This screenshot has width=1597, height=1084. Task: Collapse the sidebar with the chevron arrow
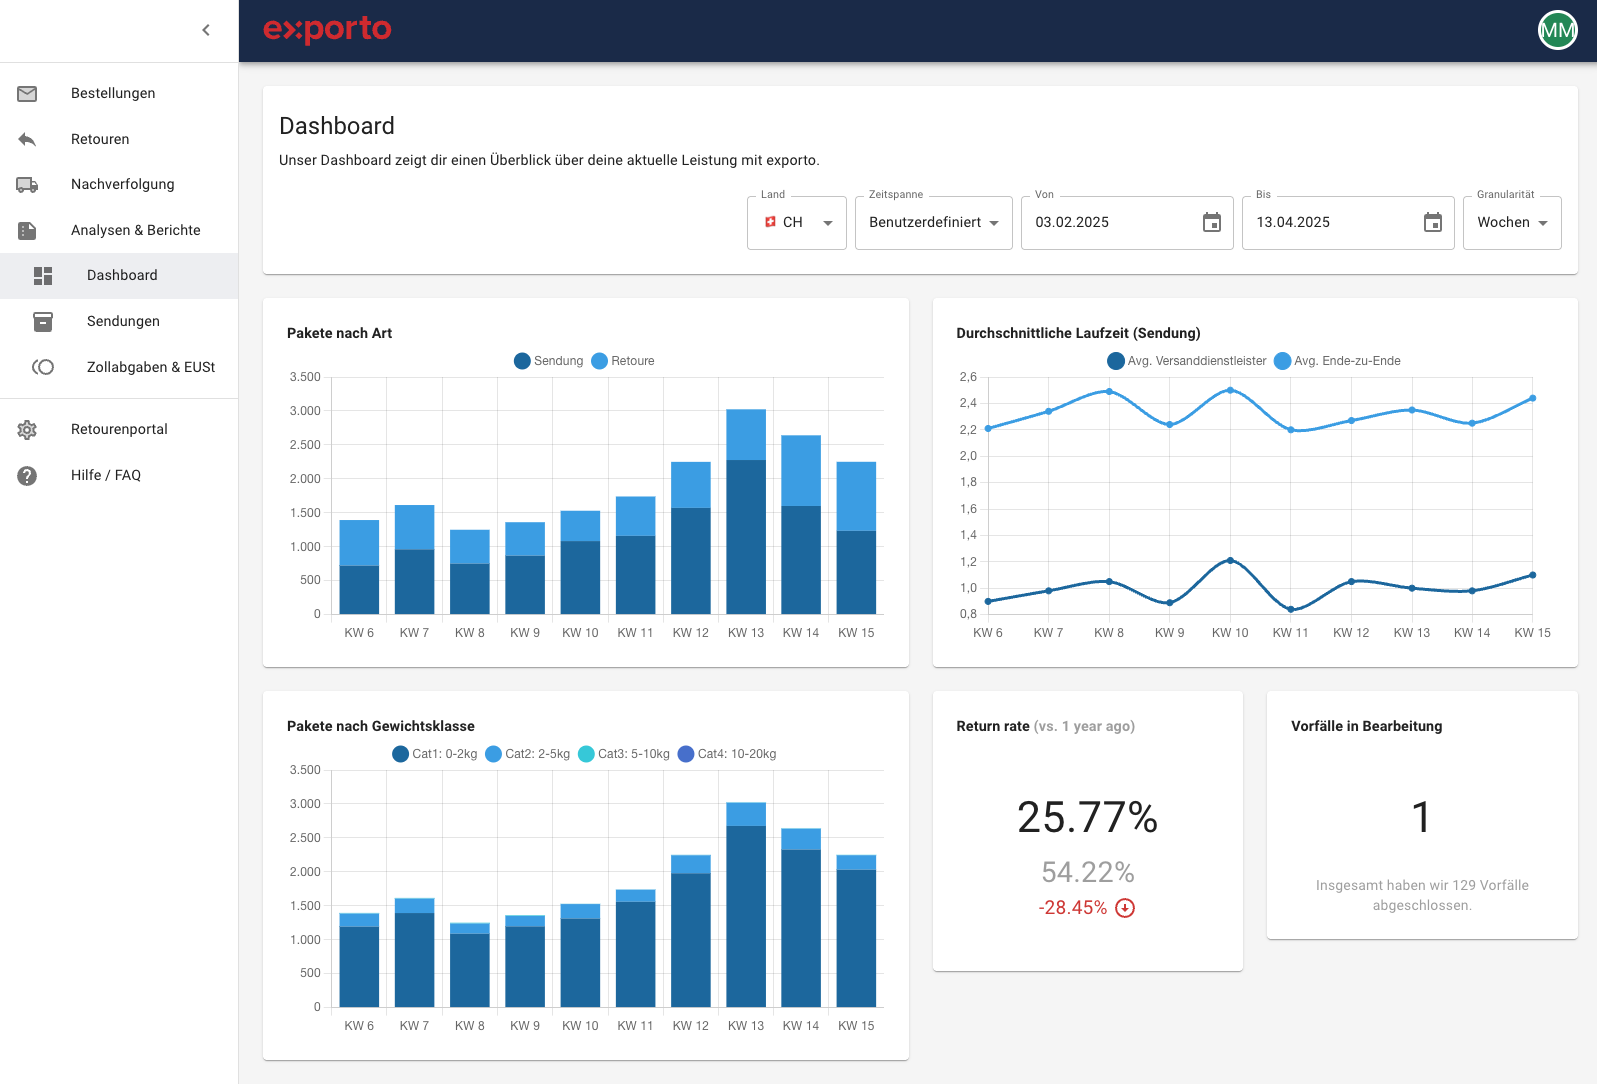[x=206, y=30]
